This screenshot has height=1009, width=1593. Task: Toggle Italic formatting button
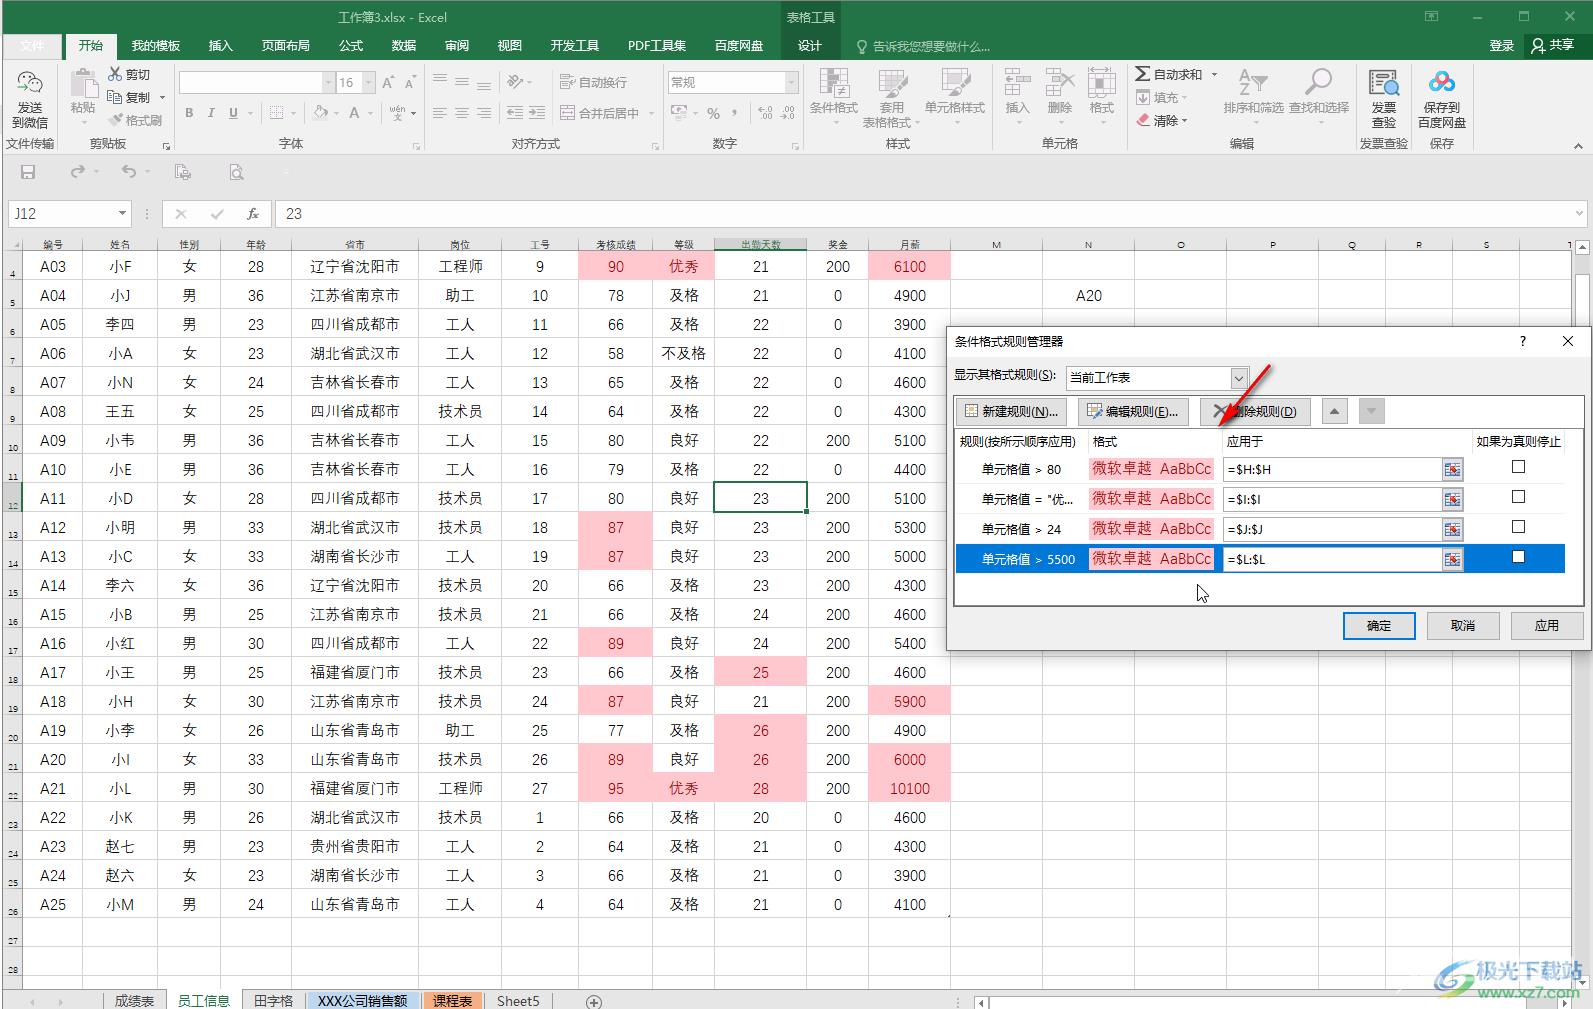click(211, 113)
